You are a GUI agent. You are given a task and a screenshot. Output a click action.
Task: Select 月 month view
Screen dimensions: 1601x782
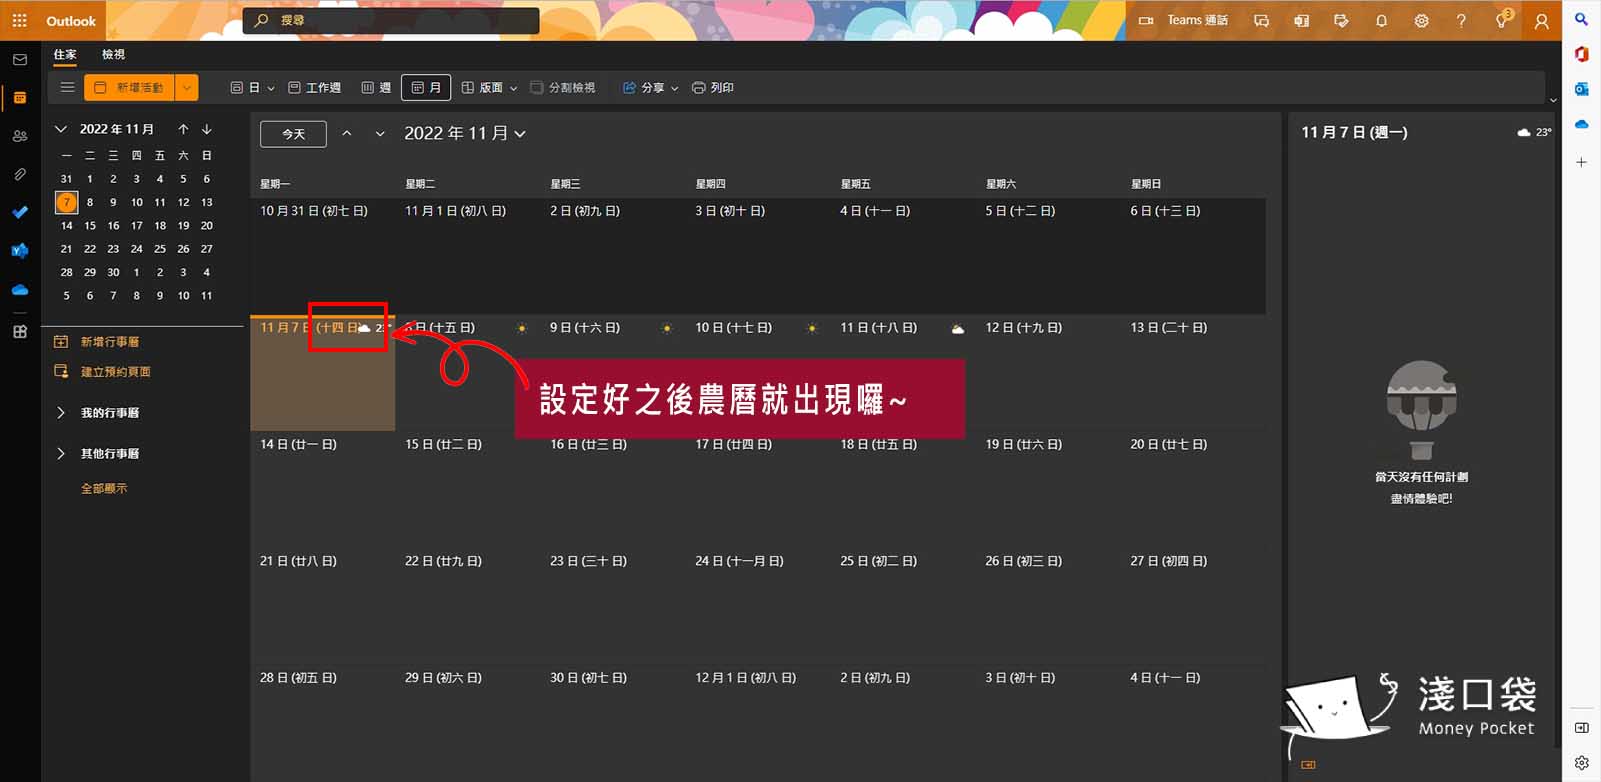426,88
